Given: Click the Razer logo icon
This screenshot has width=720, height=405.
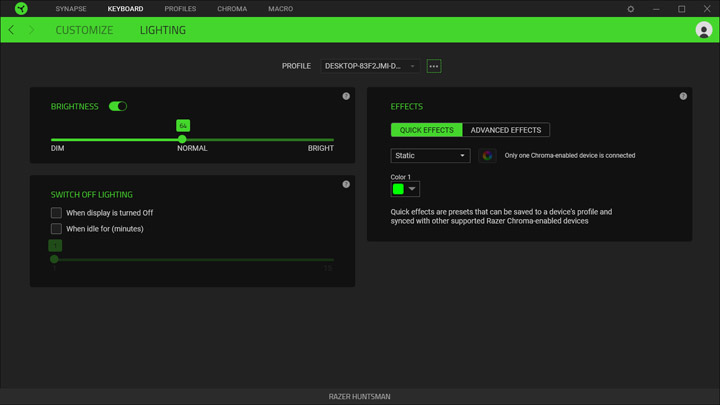Looking at the screenshot, I should point(21,8).
